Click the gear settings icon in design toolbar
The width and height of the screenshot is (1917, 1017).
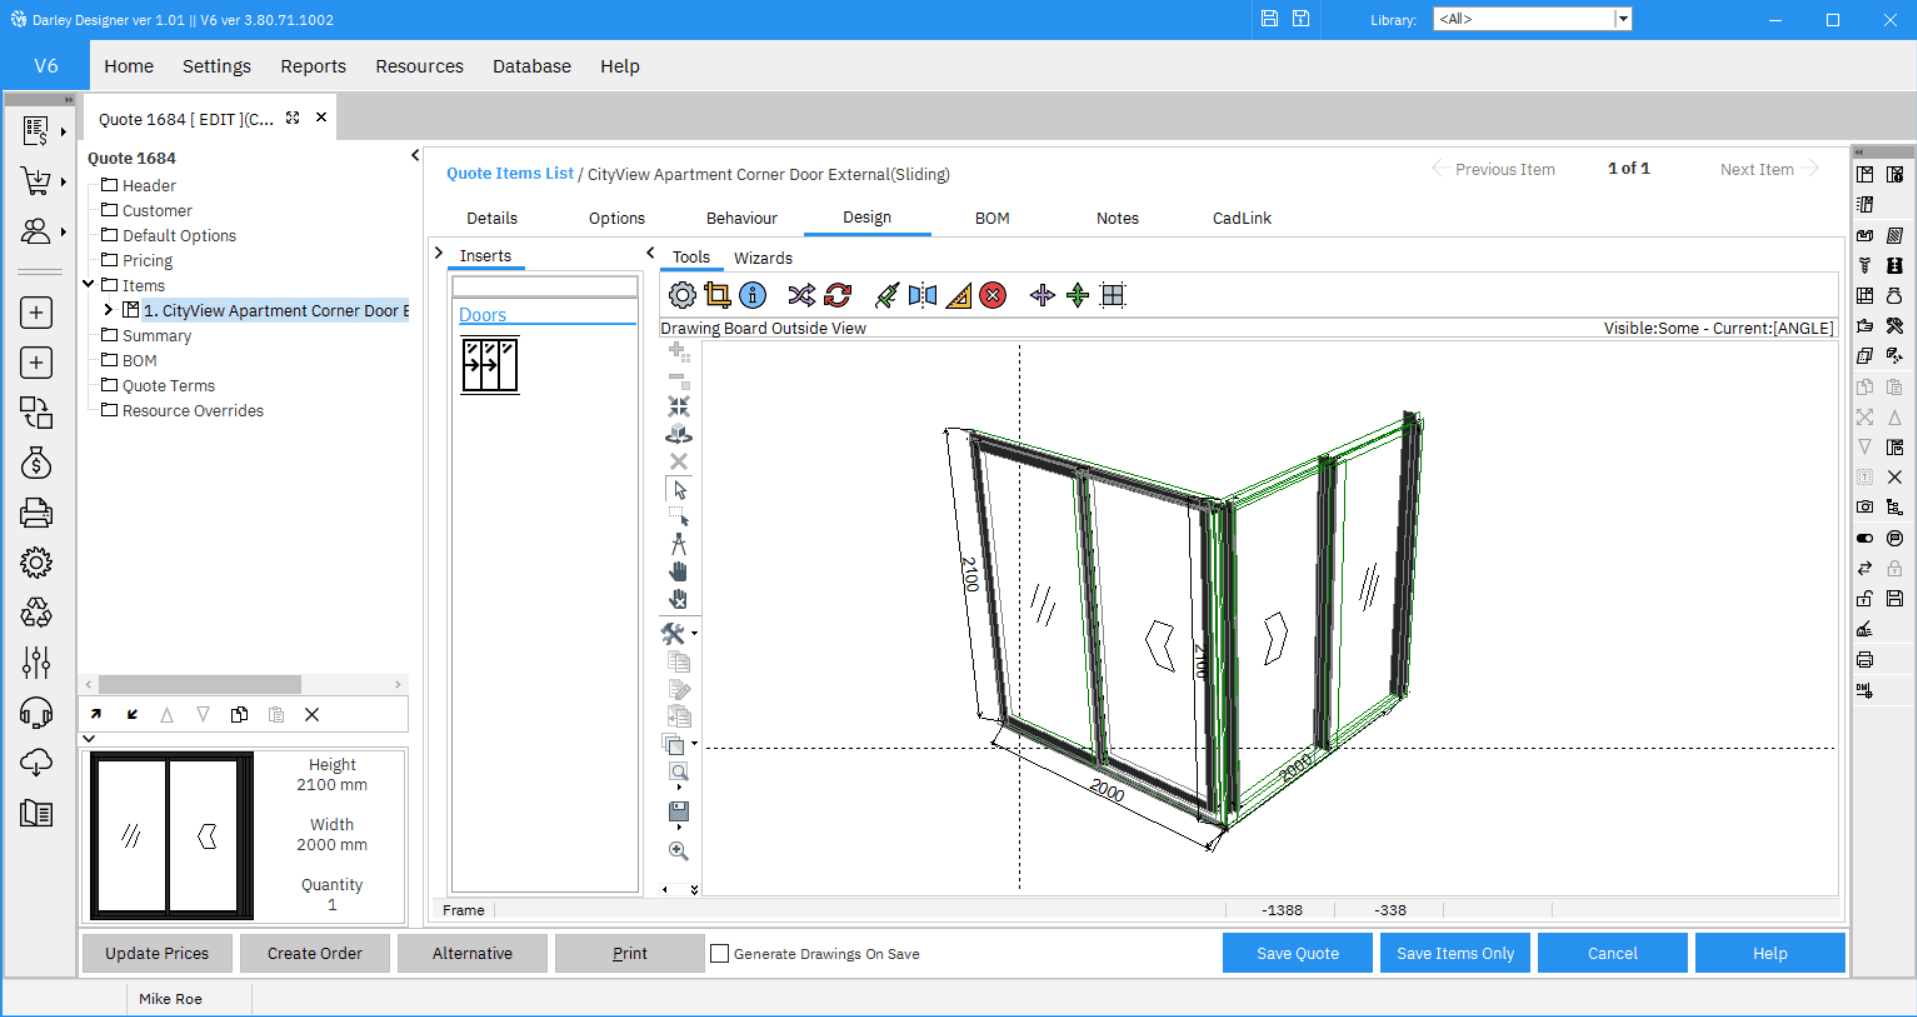682,295
